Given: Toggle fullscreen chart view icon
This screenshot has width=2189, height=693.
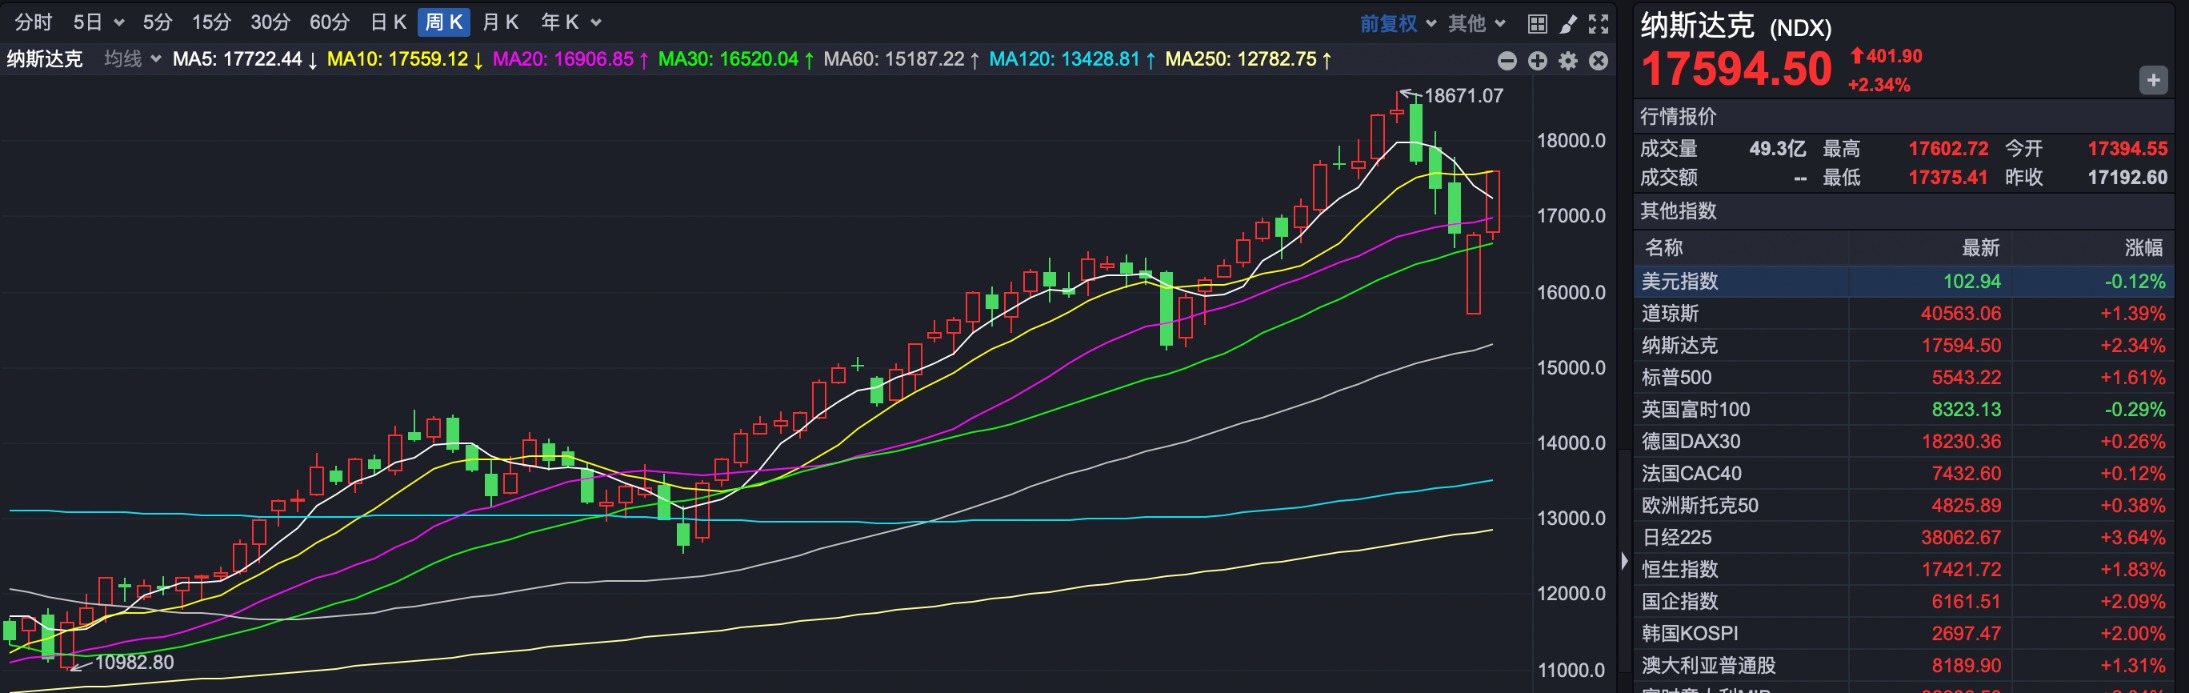Looking at the screenshot, I should click(x=1599, y=23).
